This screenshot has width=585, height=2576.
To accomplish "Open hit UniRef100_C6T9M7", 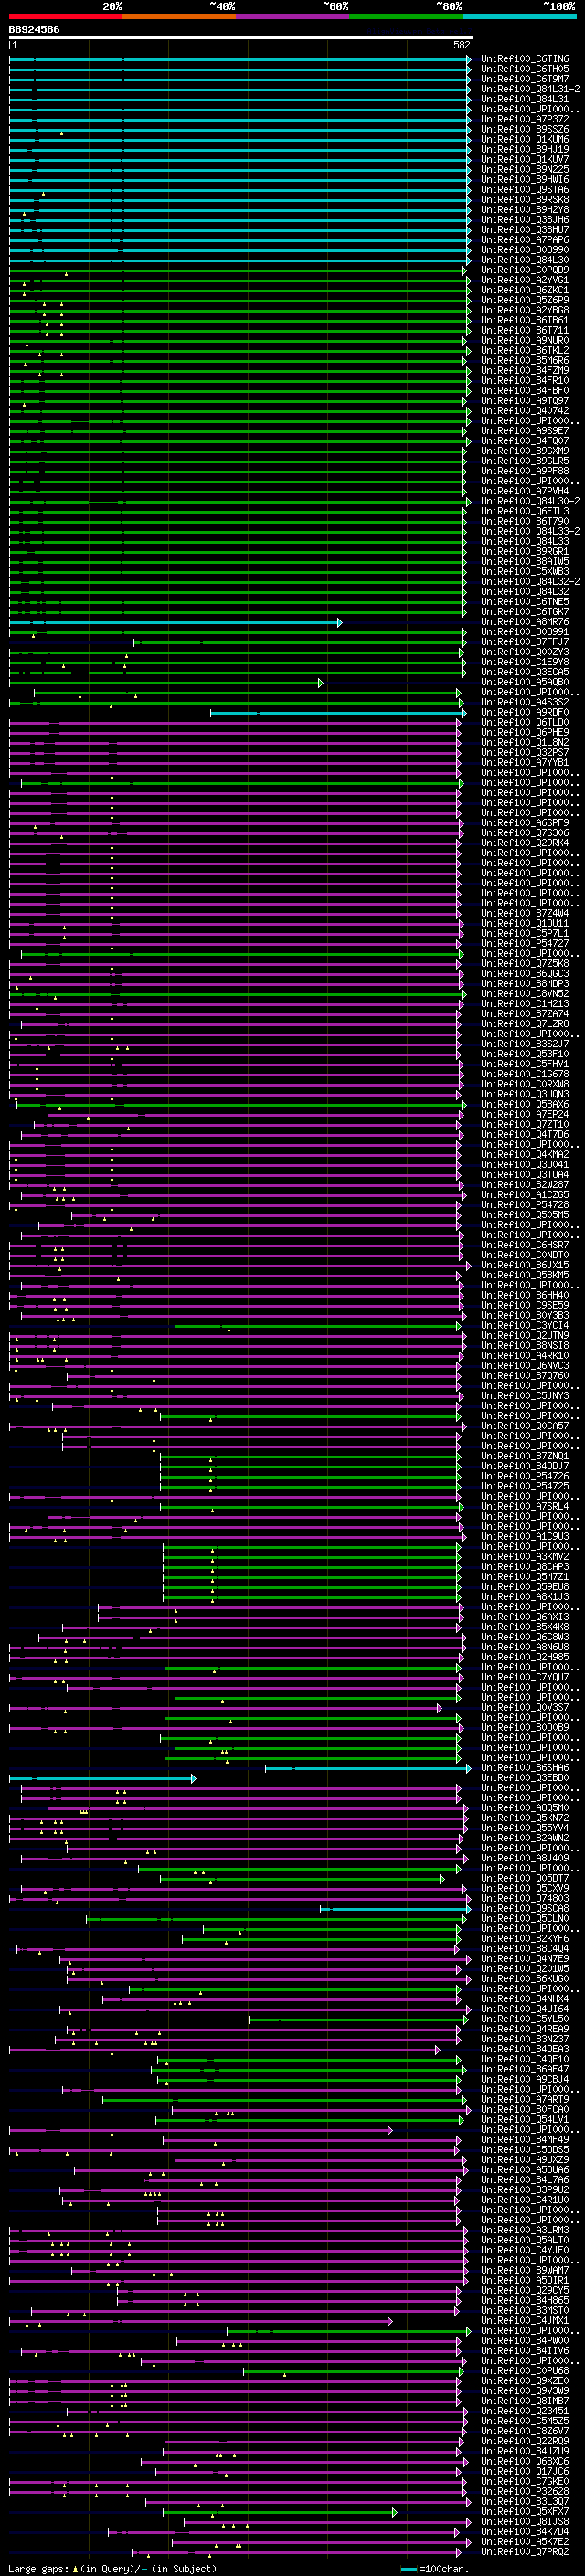I will (x=525, y=79).
